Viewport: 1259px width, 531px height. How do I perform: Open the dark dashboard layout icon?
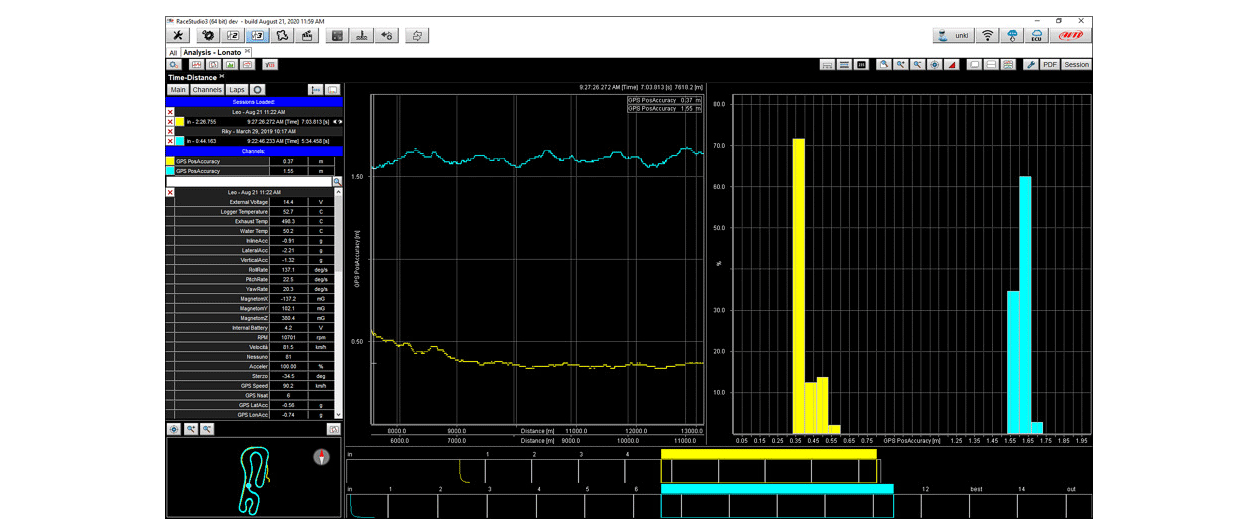(337, 36)
